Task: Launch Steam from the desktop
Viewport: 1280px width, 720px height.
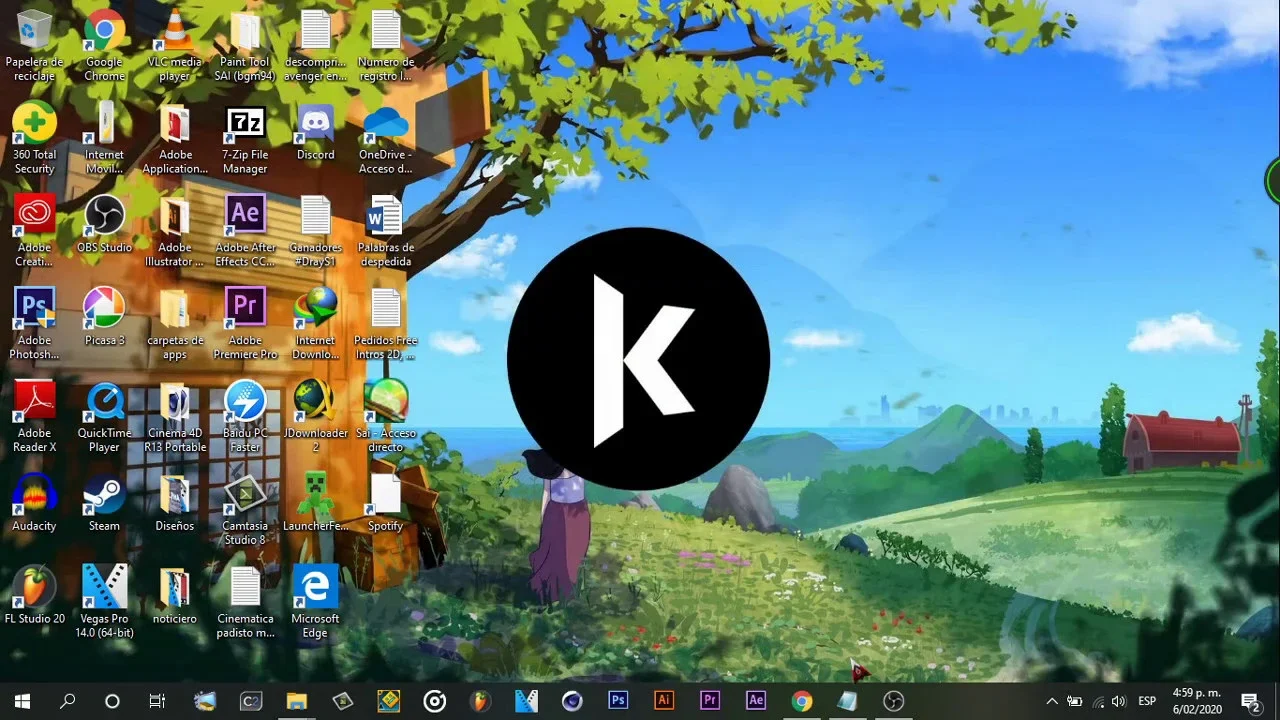Action: point(104,496)
